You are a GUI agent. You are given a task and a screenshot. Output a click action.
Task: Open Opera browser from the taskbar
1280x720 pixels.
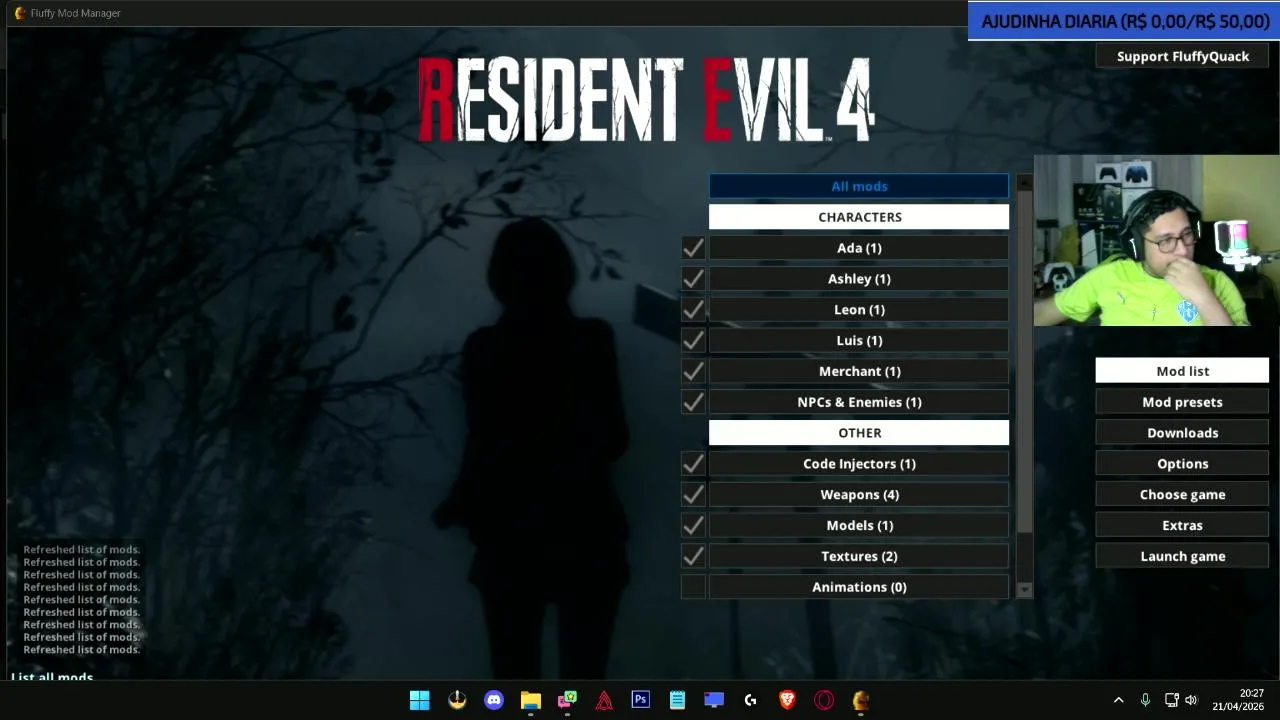coord(824,700)
